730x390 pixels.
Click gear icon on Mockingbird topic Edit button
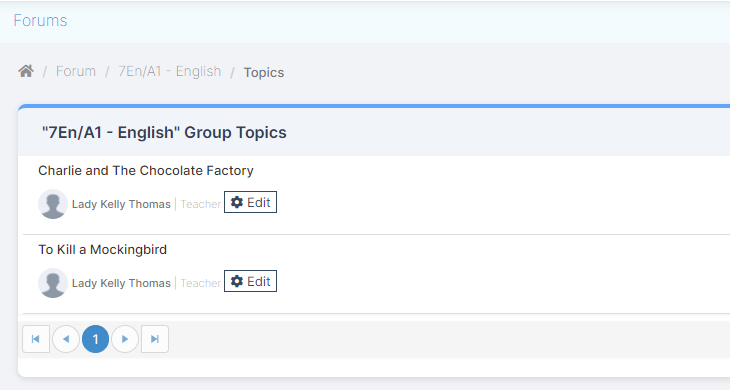point(237,281)
